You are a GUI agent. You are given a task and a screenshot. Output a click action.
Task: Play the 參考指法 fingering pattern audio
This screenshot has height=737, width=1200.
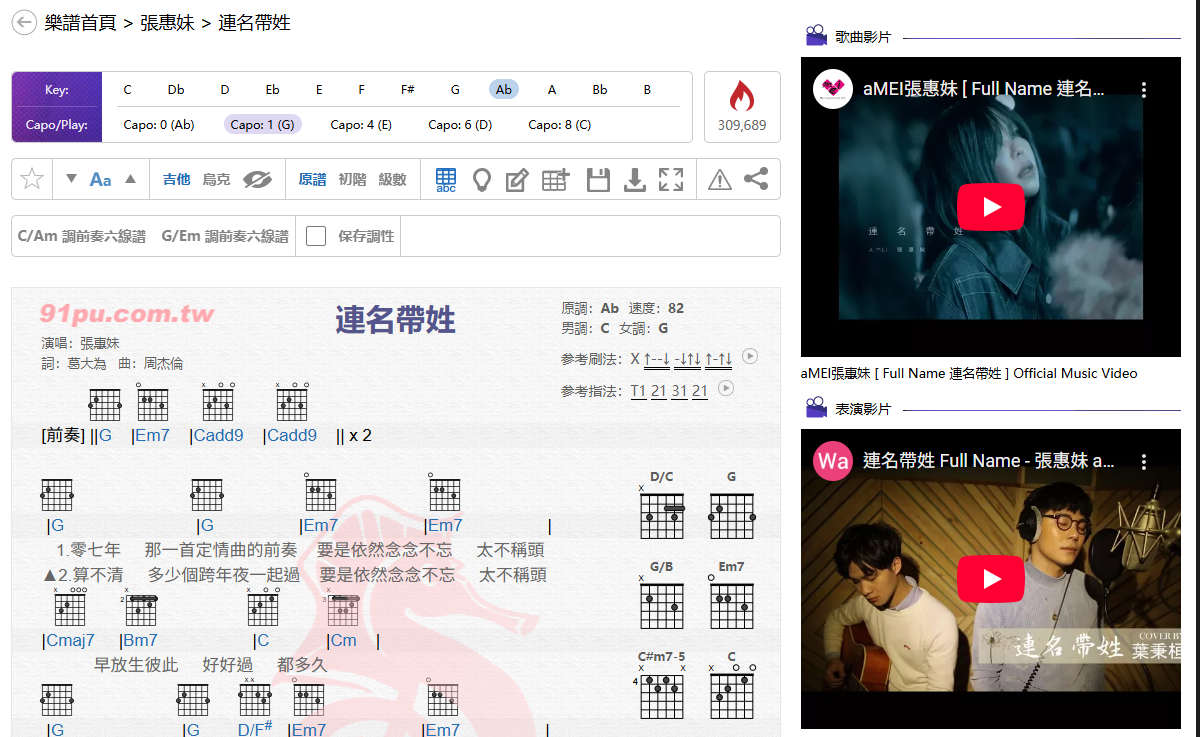coord(727,389)
